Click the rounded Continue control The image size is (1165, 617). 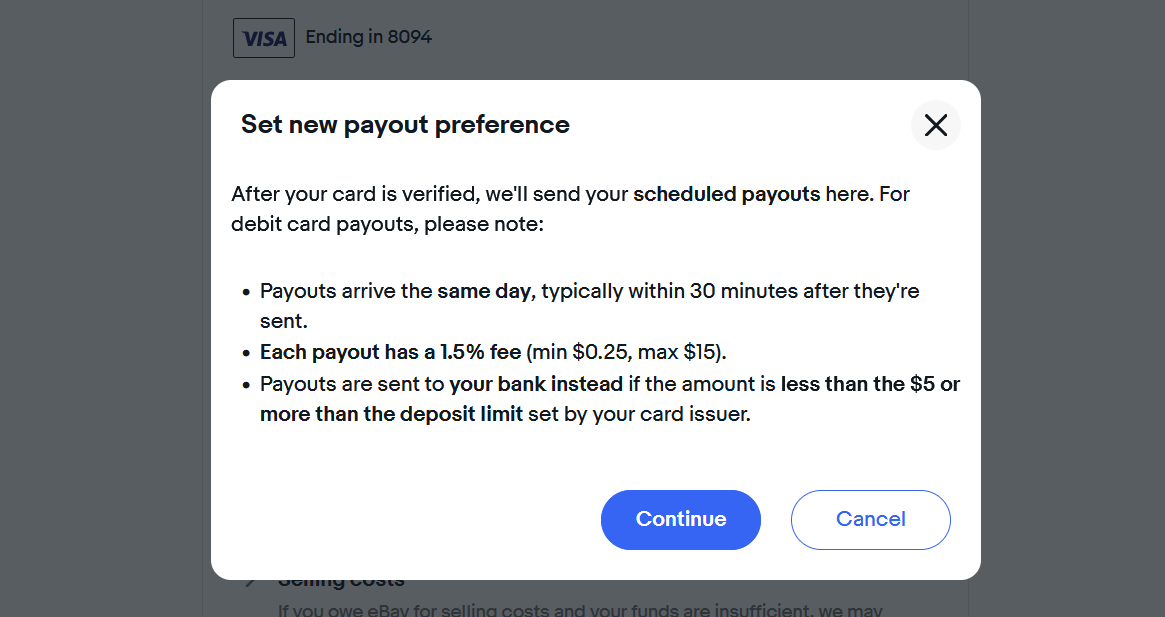coord(680,519)
